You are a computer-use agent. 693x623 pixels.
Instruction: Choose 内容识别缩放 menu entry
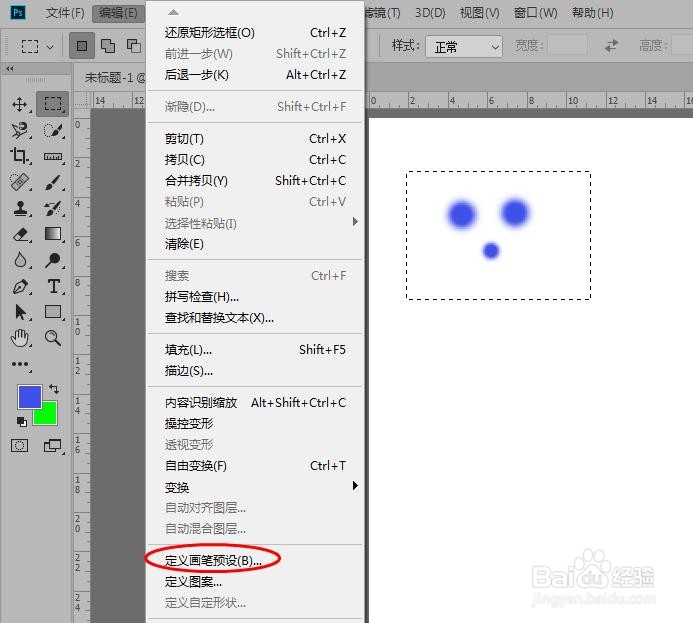[255, 403]
